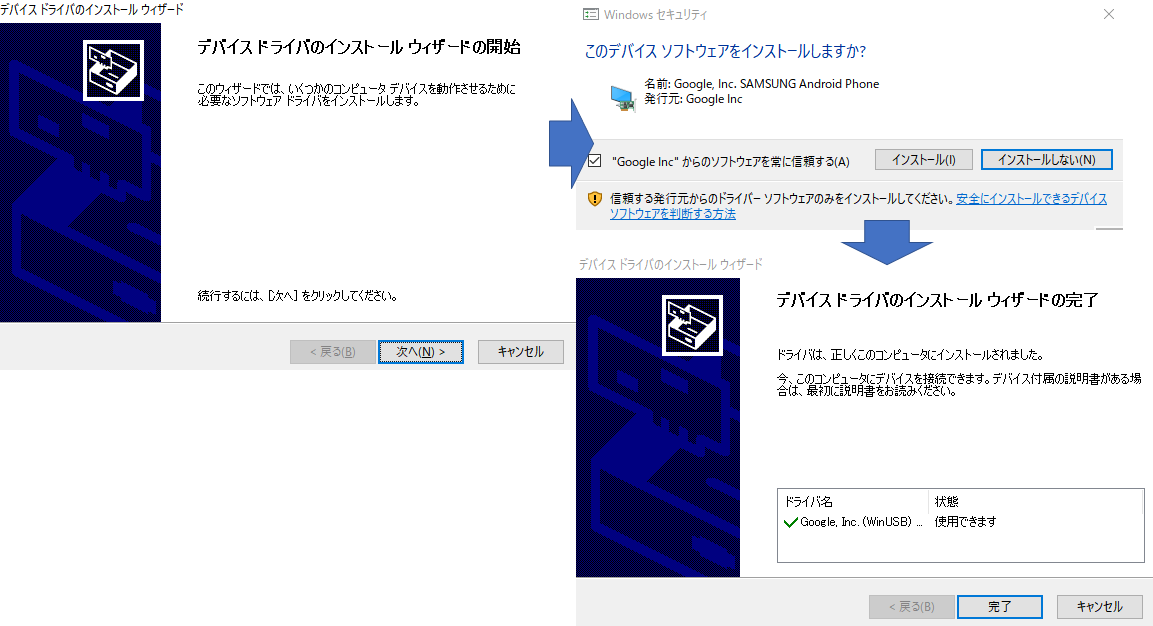Viewport: 1153px width, 626px height.
Task: Click the Windows Security title bar icon
Action: click(x=590, y=15)
